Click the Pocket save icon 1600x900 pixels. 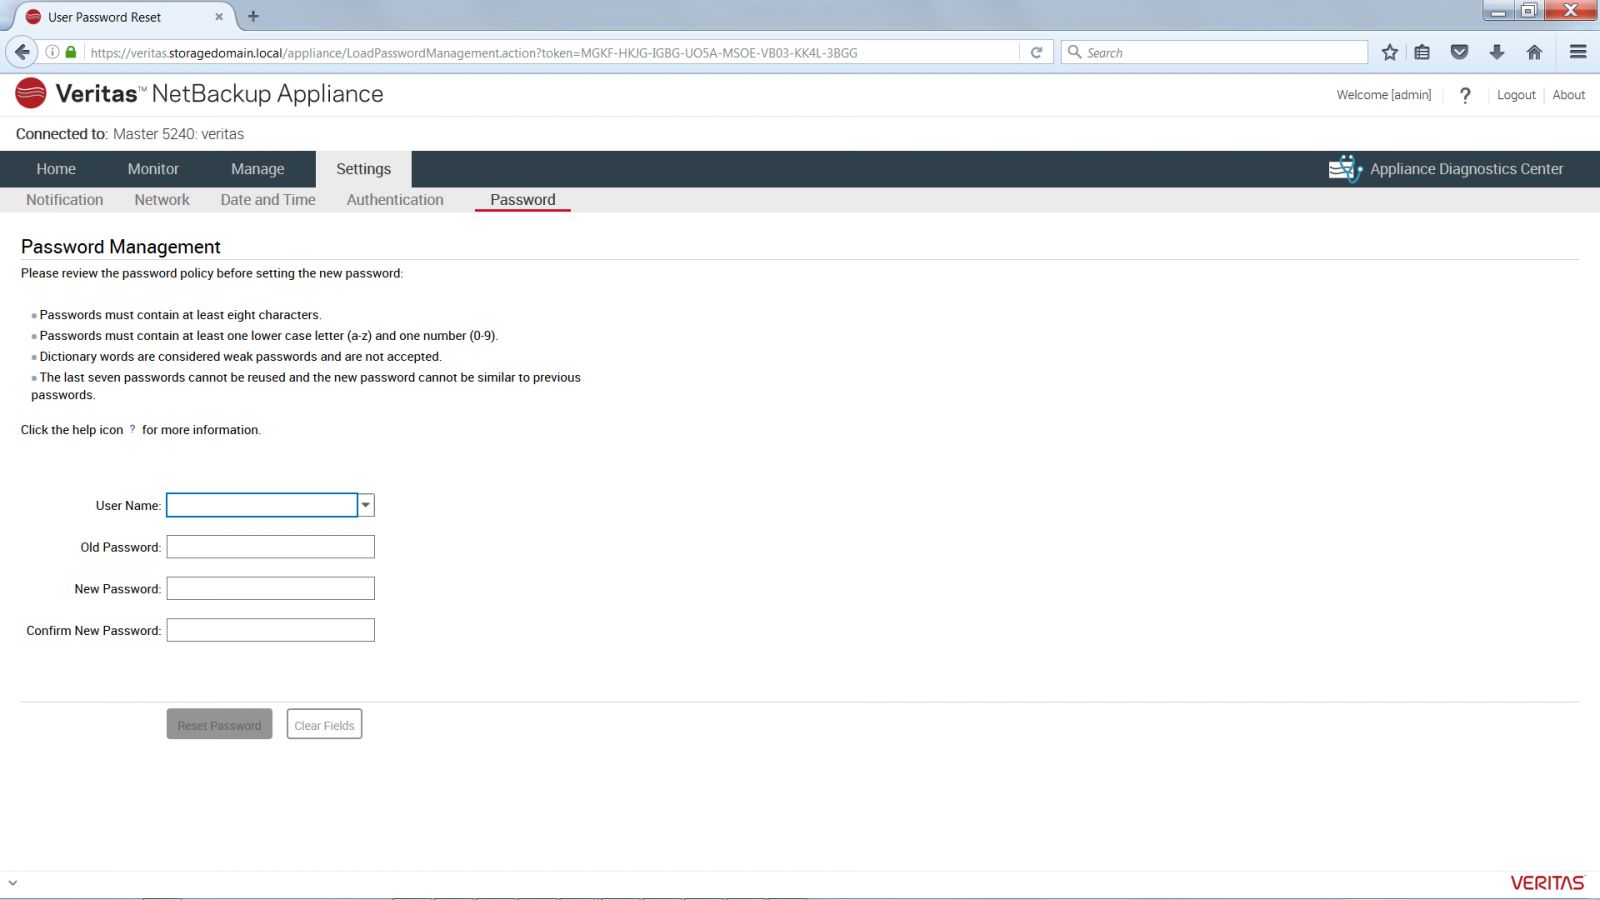tap(1459, 52)
